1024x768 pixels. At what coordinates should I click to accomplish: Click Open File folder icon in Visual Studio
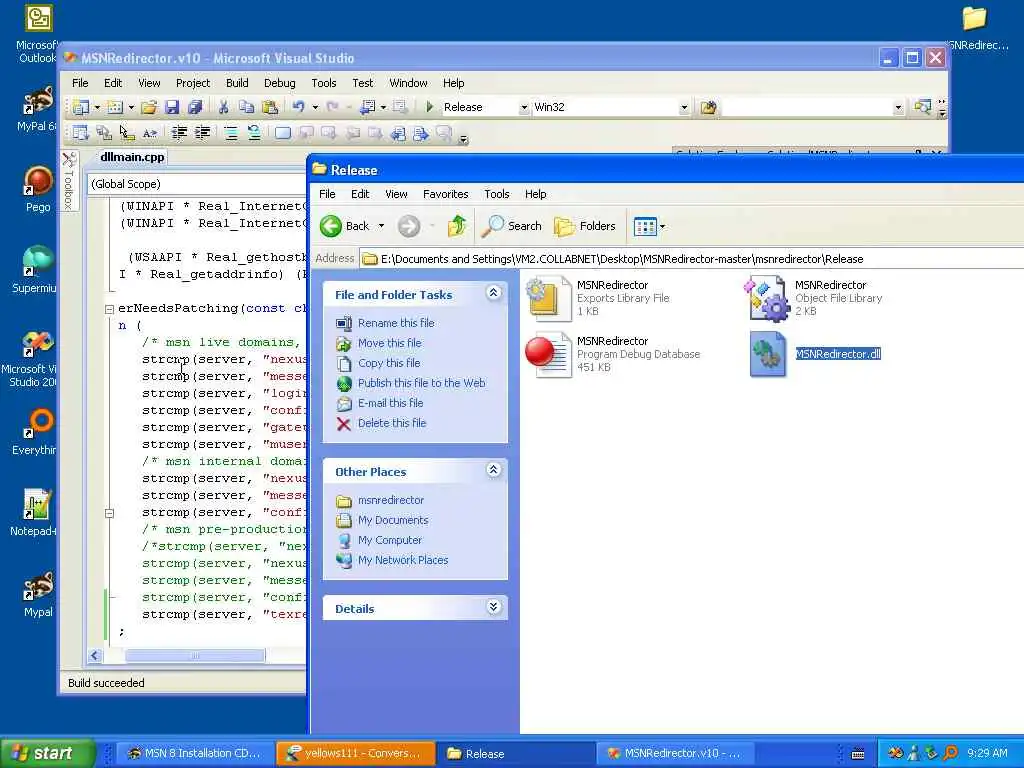[x=149, y=107]
